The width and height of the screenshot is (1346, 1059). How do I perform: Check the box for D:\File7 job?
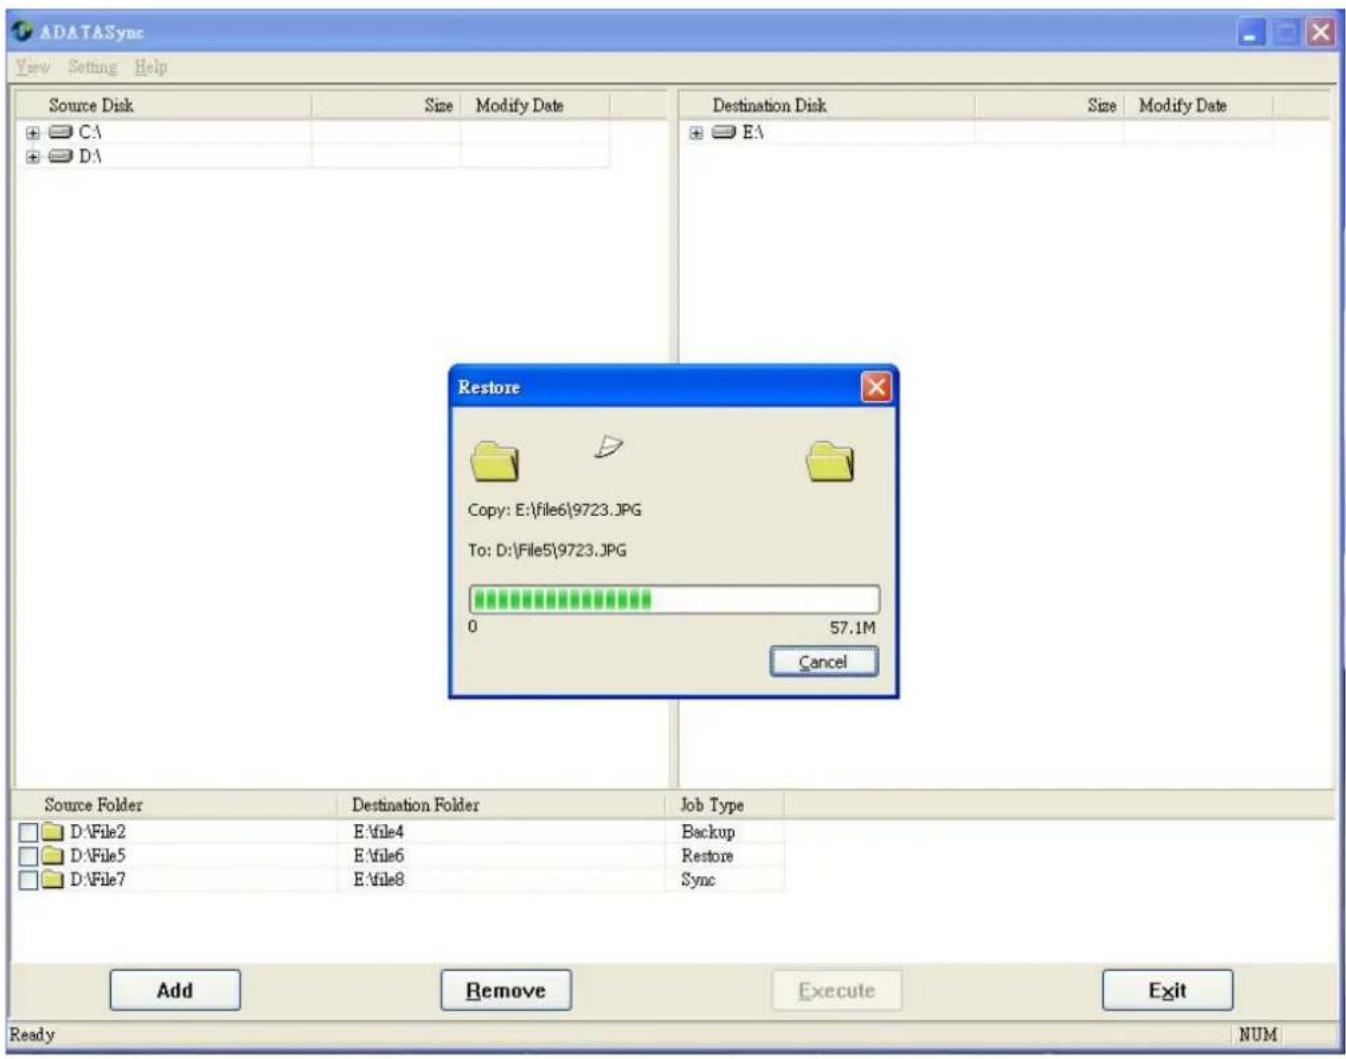(x=29, y=880)
